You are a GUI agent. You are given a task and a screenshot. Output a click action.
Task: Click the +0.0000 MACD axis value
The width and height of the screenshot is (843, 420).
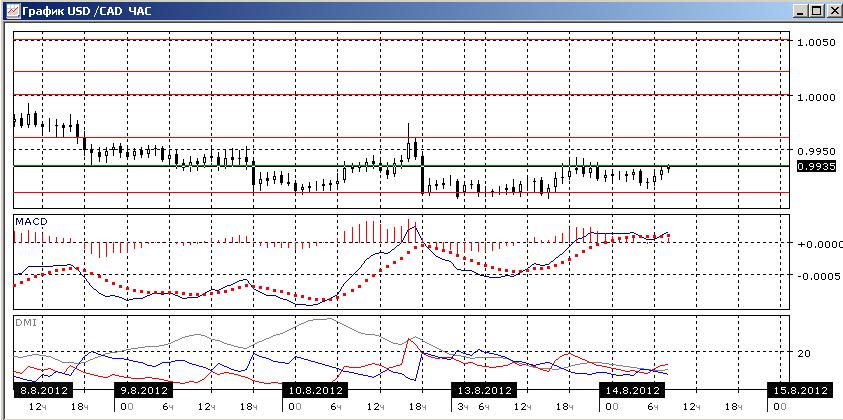coord(820,244)
